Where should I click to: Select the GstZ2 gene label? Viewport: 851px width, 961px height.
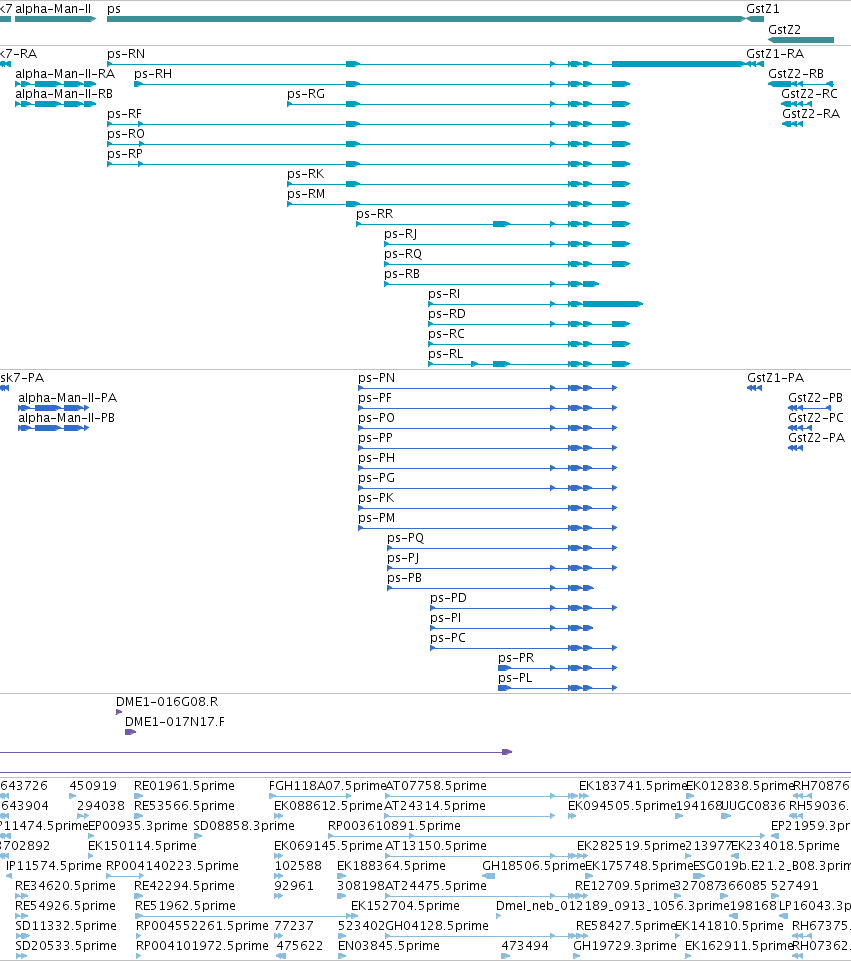(784, 29)
